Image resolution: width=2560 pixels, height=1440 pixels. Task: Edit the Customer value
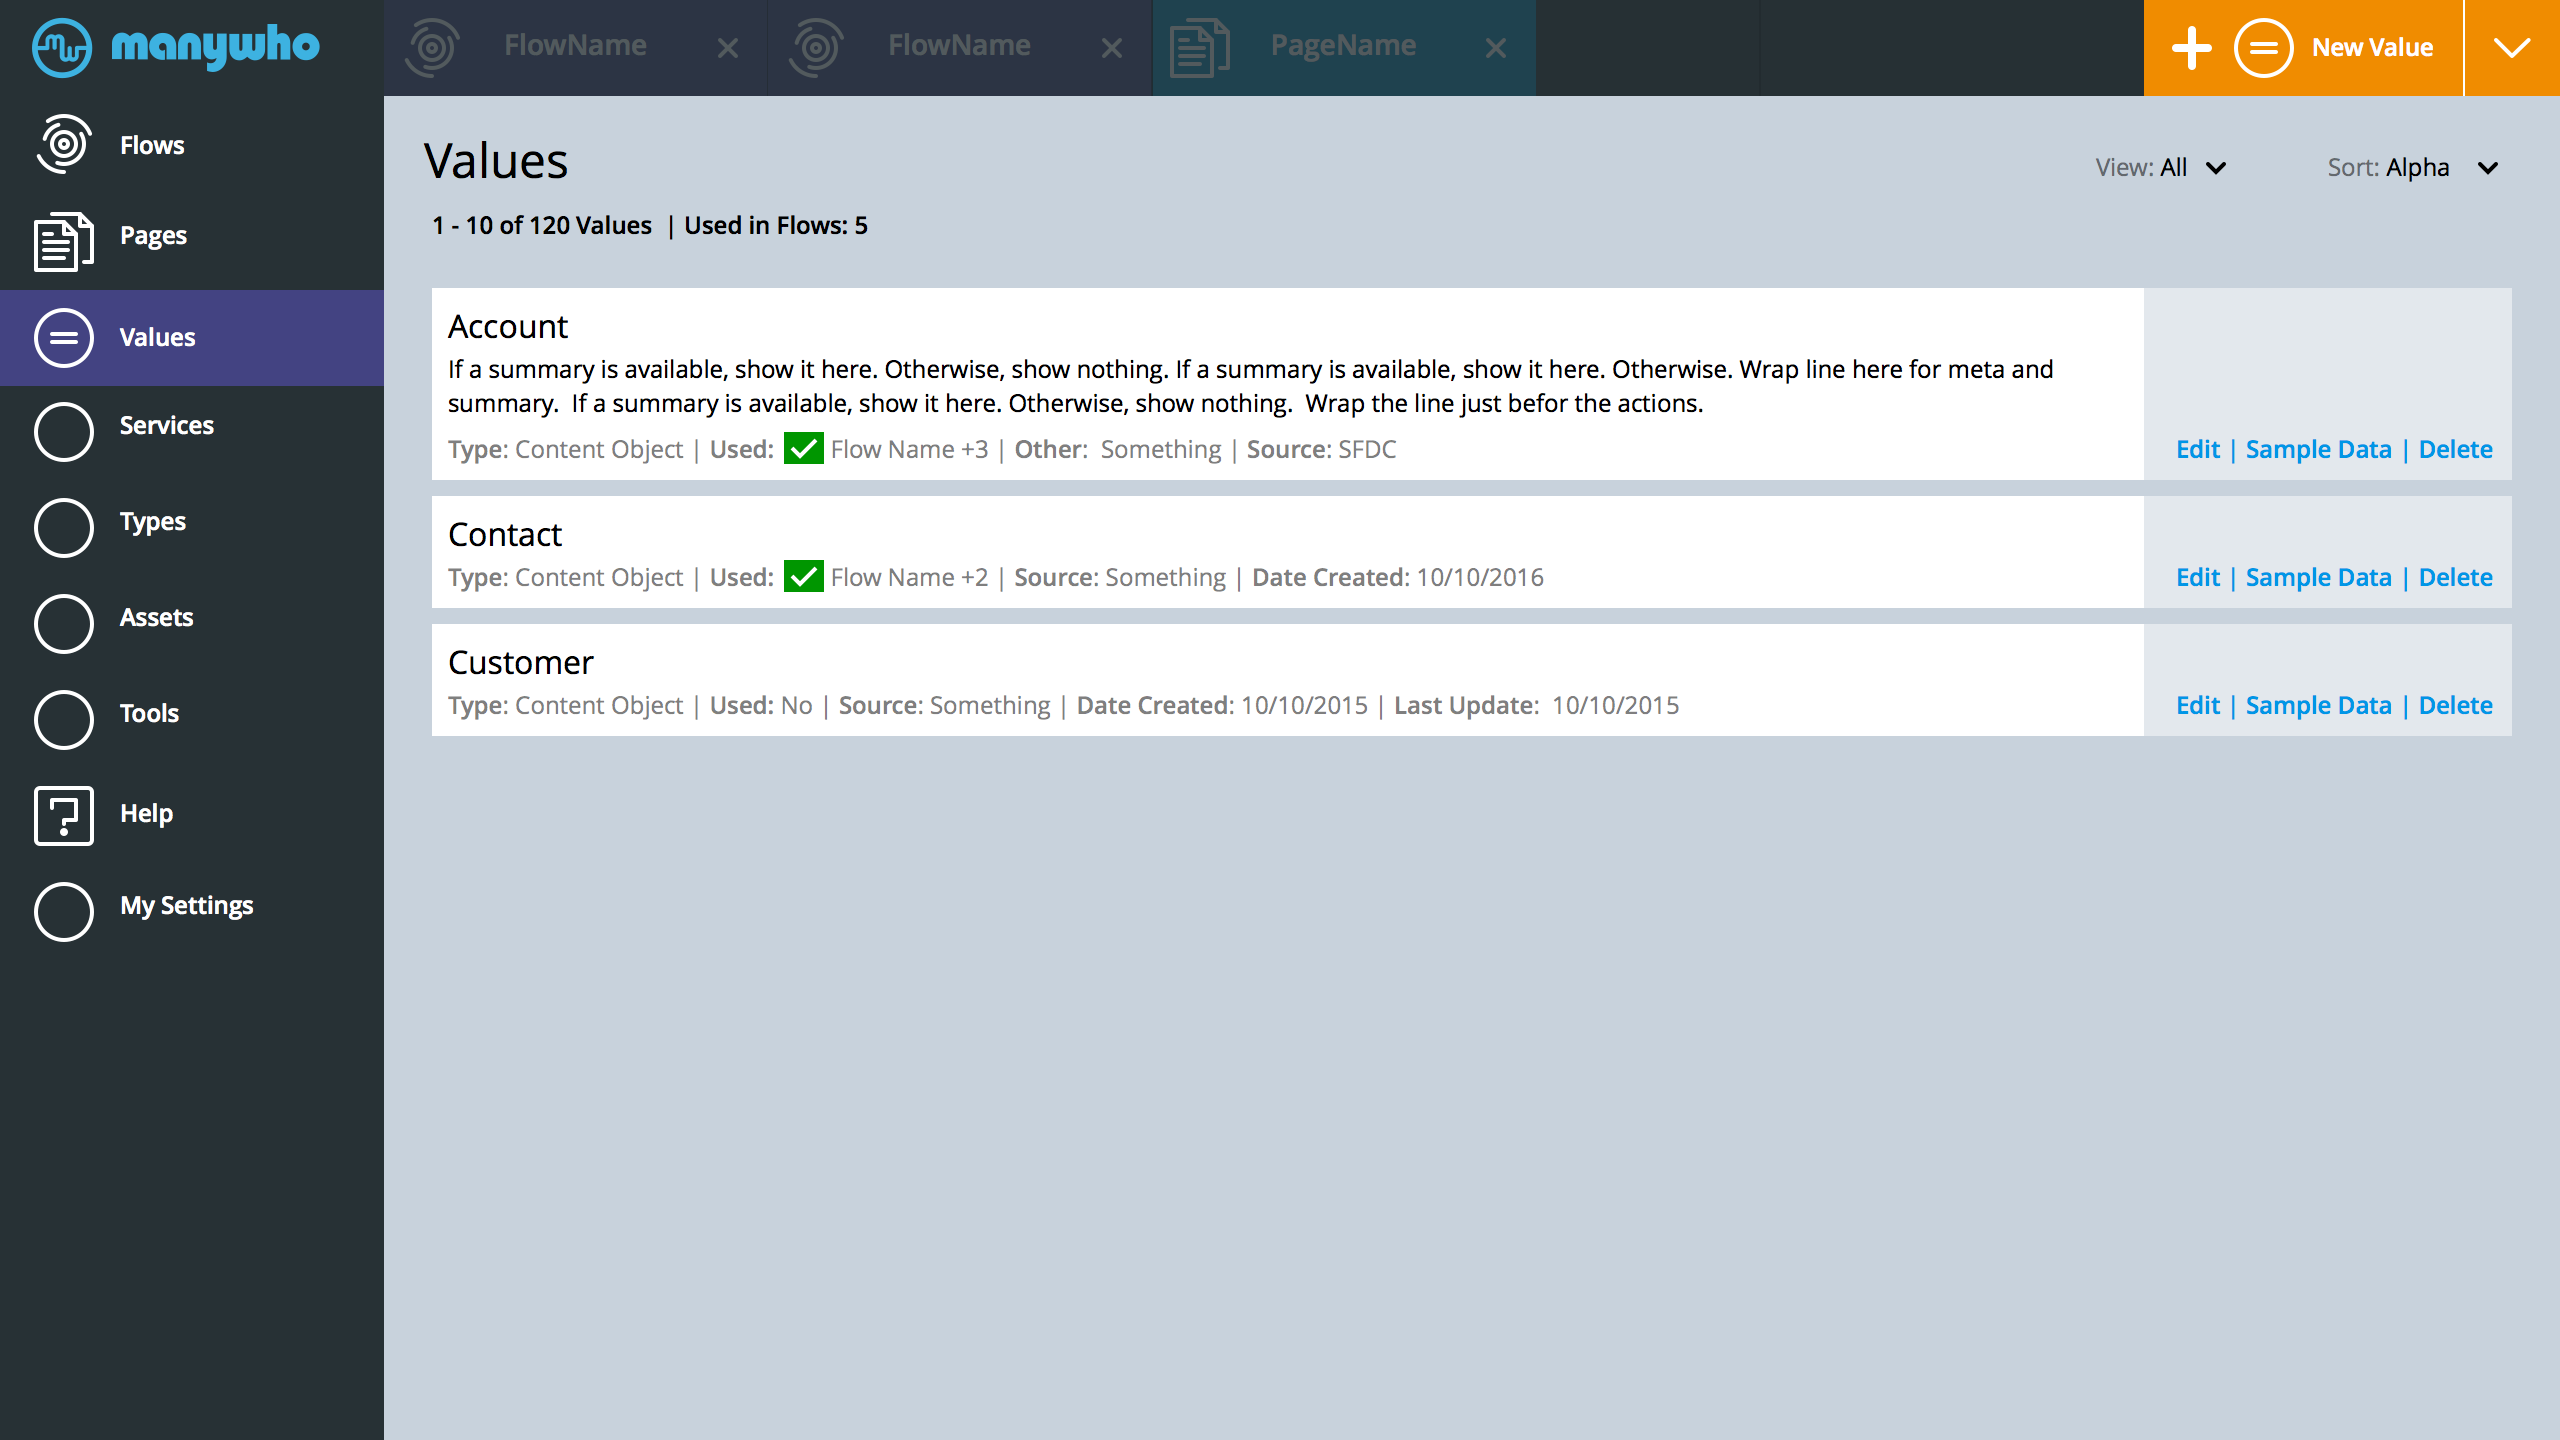(2198, 705)
